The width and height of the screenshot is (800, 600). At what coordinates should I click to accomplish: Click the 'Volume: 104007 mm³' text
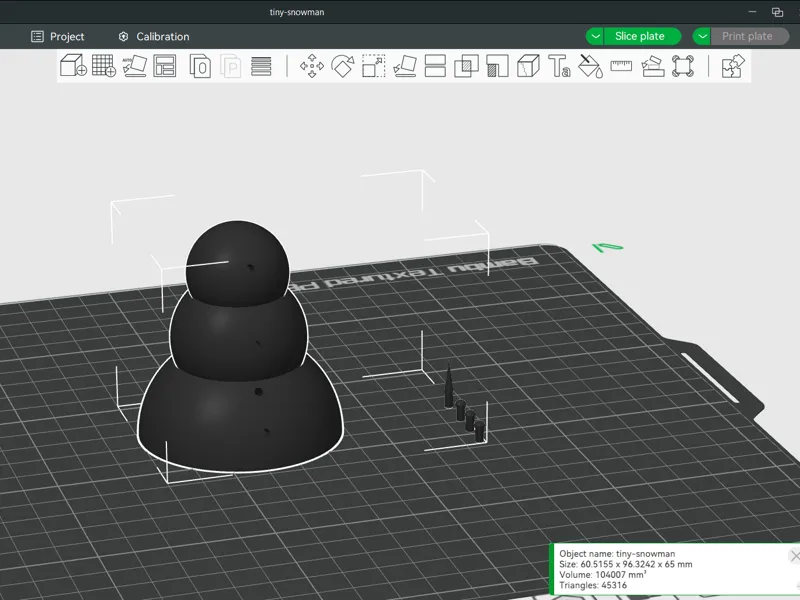[603, 574]
